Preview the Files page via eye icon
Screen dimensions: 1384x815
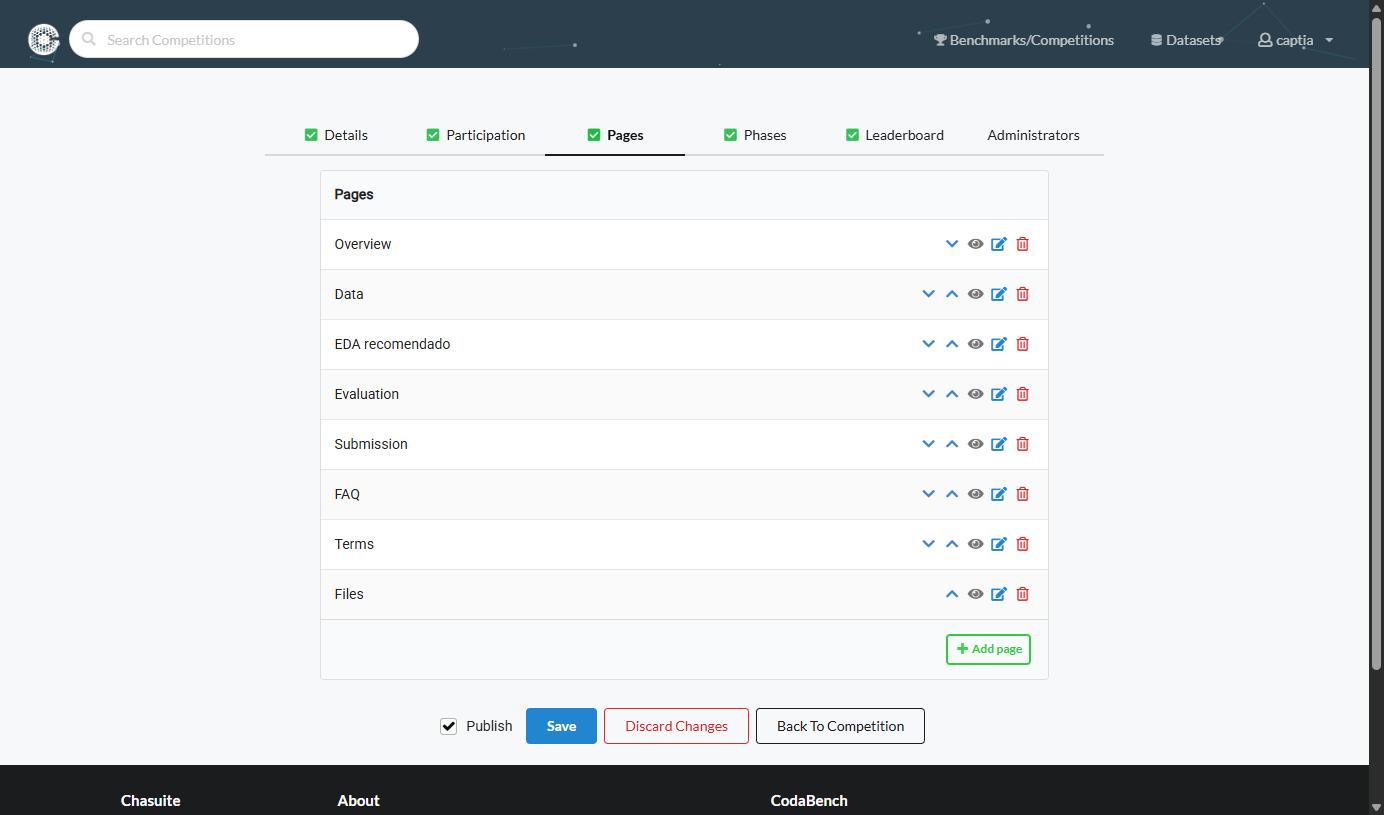[x=975, y=594]
